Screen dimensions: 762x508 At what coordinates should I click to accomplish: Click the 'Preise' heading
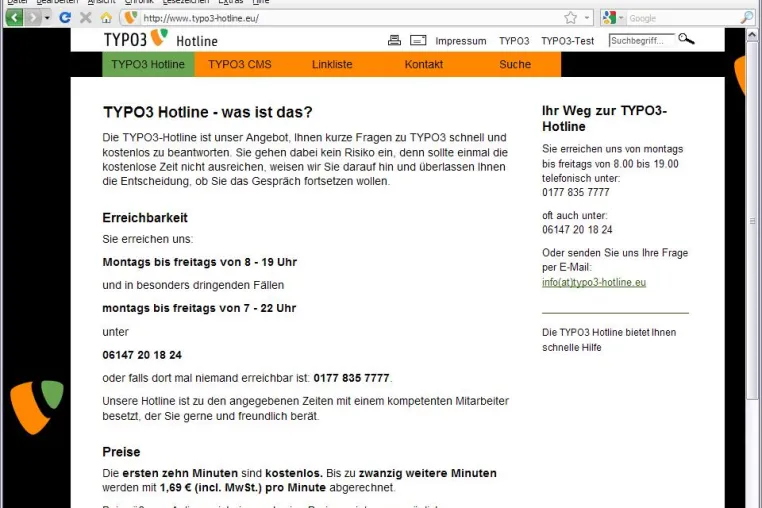121,452
